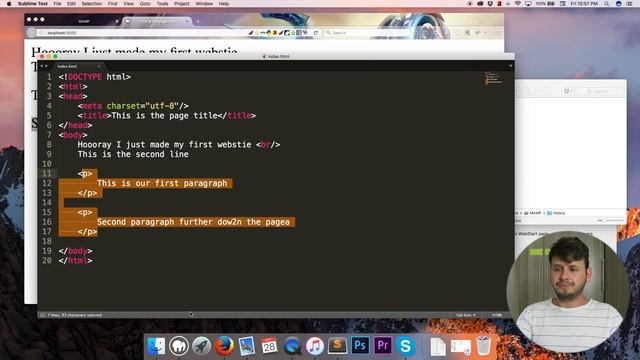Click 'Second paragraph further dow2n the pagea' line

[x=193, y=222]
